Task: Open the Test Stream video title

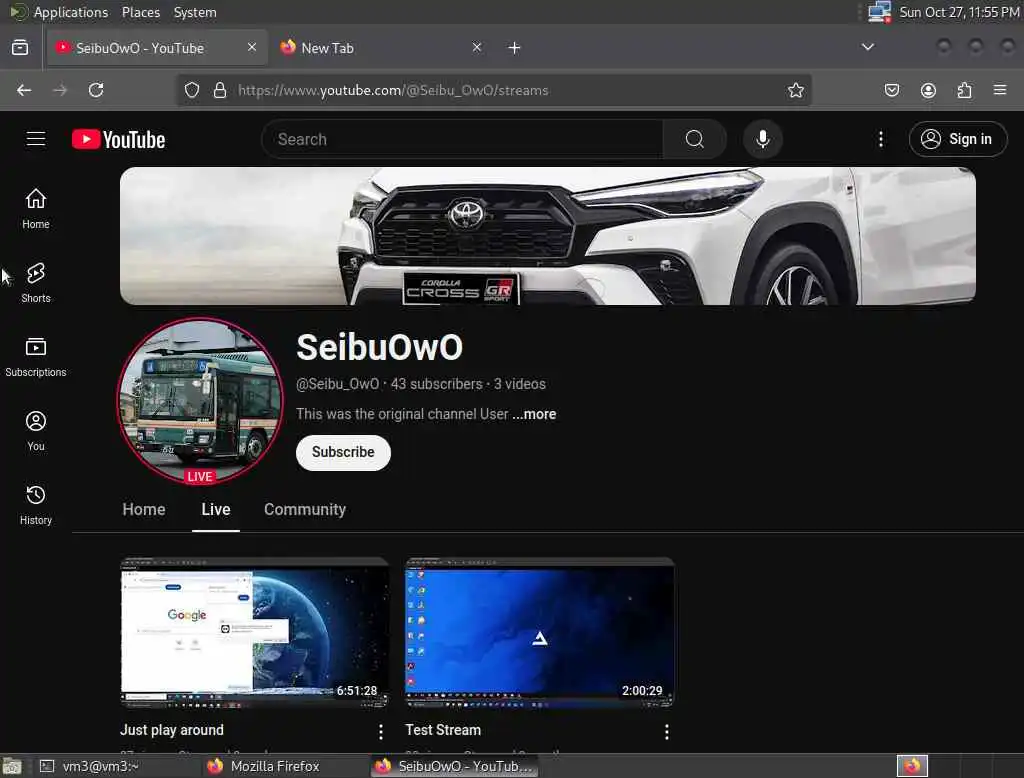Action: pos(443,730)
